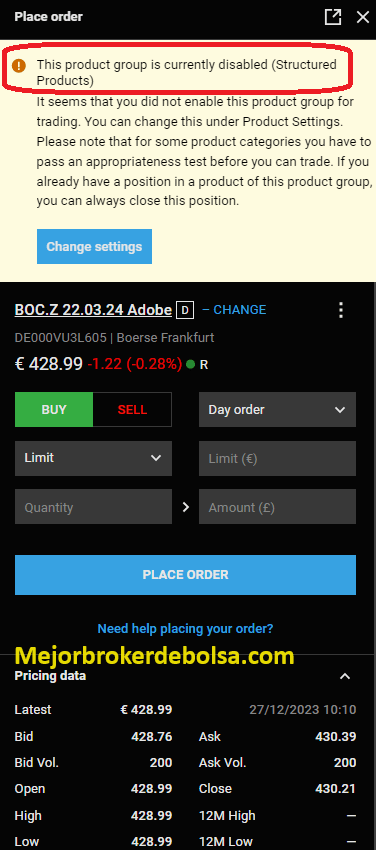Open the three-dot product options menu
This screenshot has width=376, height=850.
coord(341,310)
